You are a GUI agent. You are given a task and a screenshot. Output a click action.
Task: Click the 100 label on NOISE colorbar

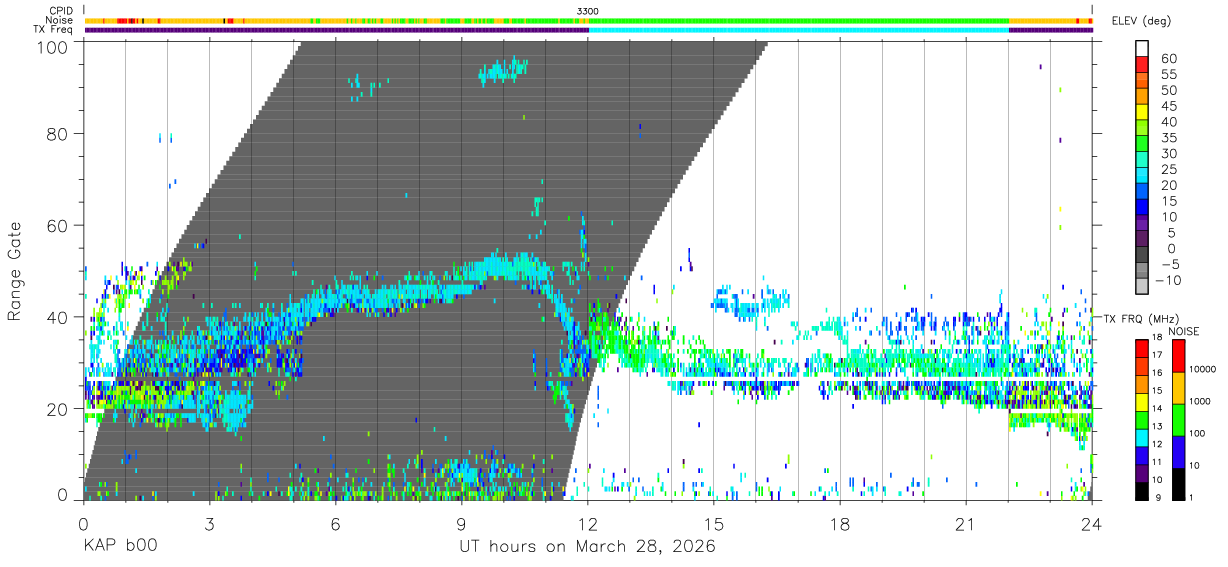point(1196,434)
